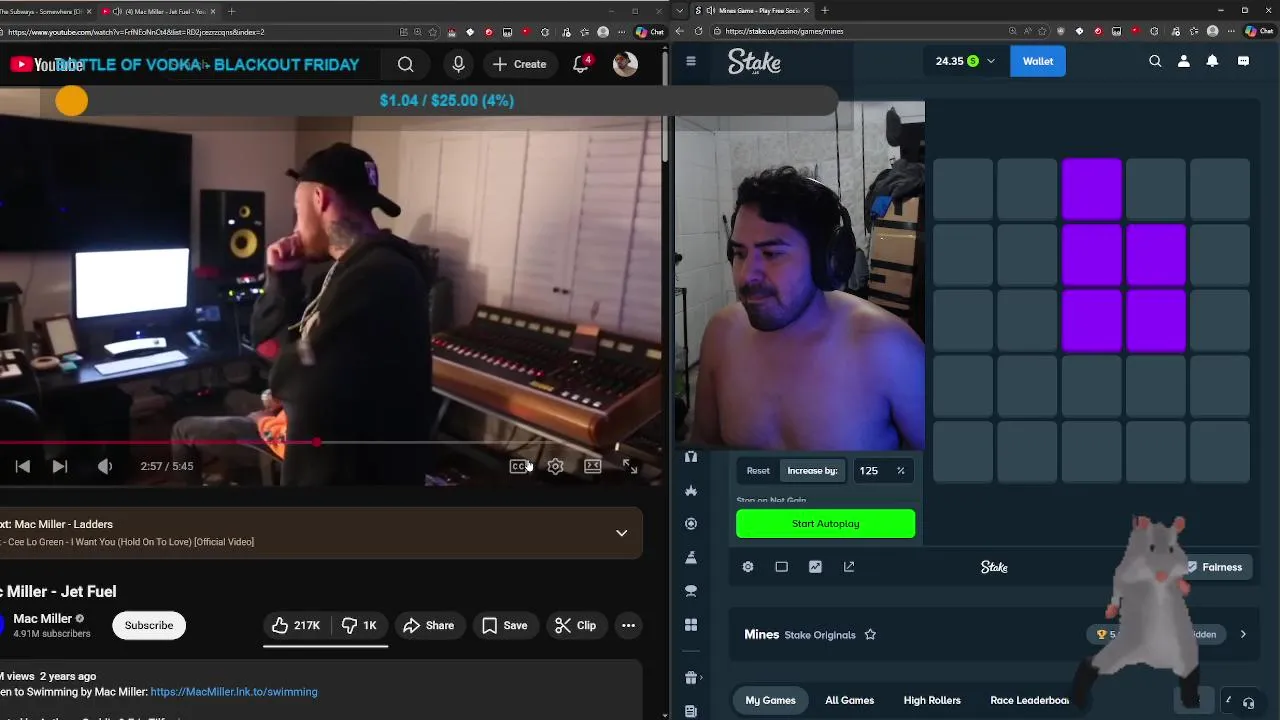This screenshot has width=1280, height=720.
Task: Open the Stake hamburger menu
Action: tap(690, 61)
